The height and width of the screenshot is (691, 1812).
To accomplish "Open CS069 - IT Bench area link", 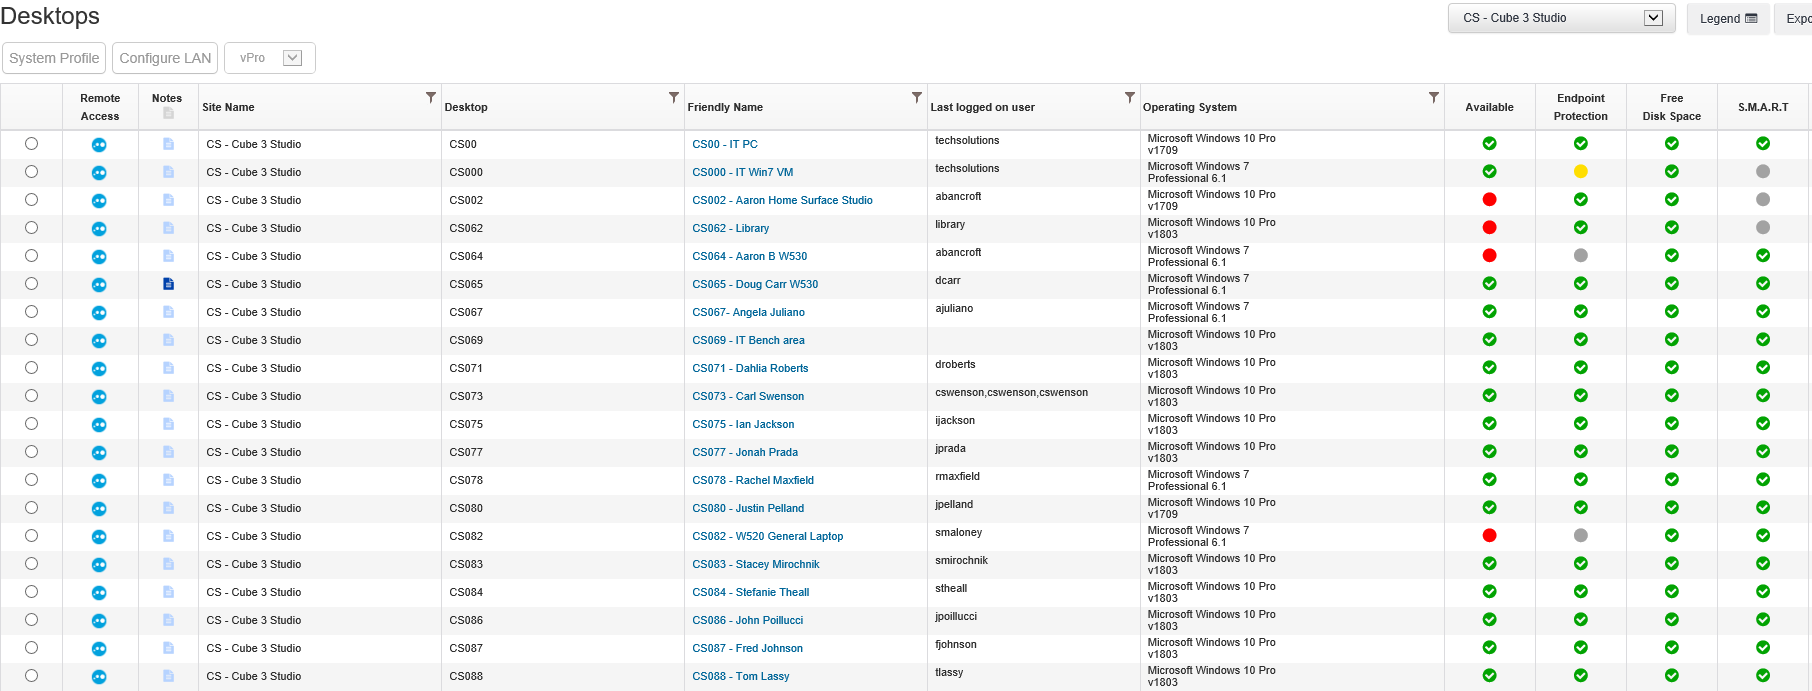I will tap(748, 340).
